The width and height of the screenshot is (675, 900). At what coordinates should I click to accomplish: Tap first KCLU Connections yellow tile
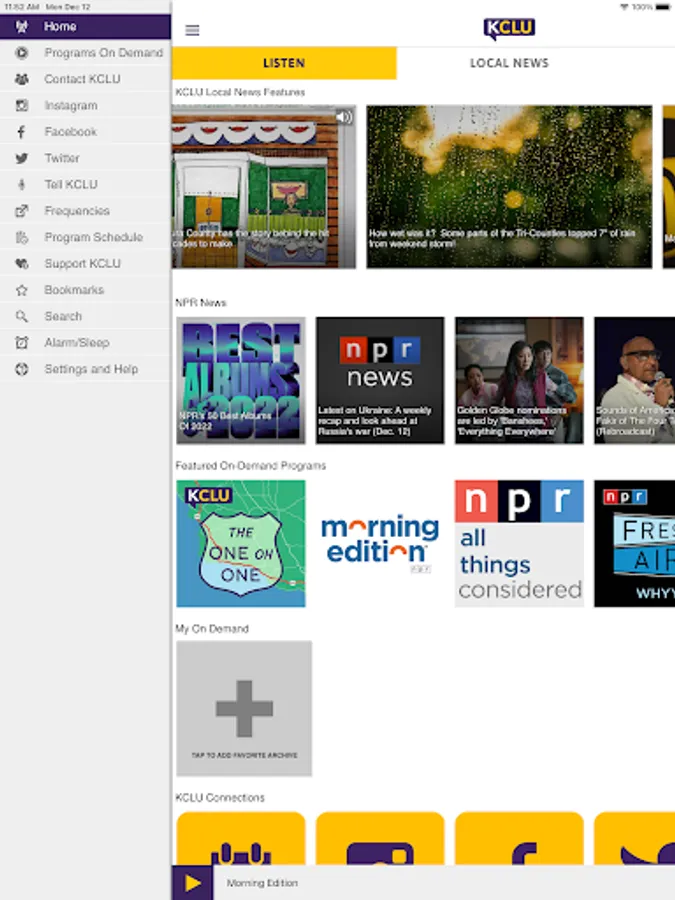[x=241, y=839]
